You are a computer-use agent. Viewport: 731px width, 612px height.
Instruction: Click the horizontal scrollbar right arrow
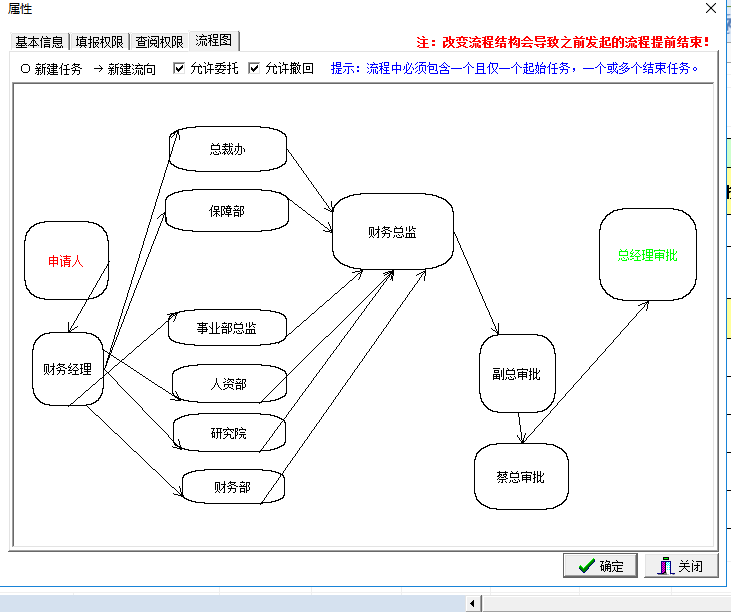pyautogui.click(x=474, y=603)
